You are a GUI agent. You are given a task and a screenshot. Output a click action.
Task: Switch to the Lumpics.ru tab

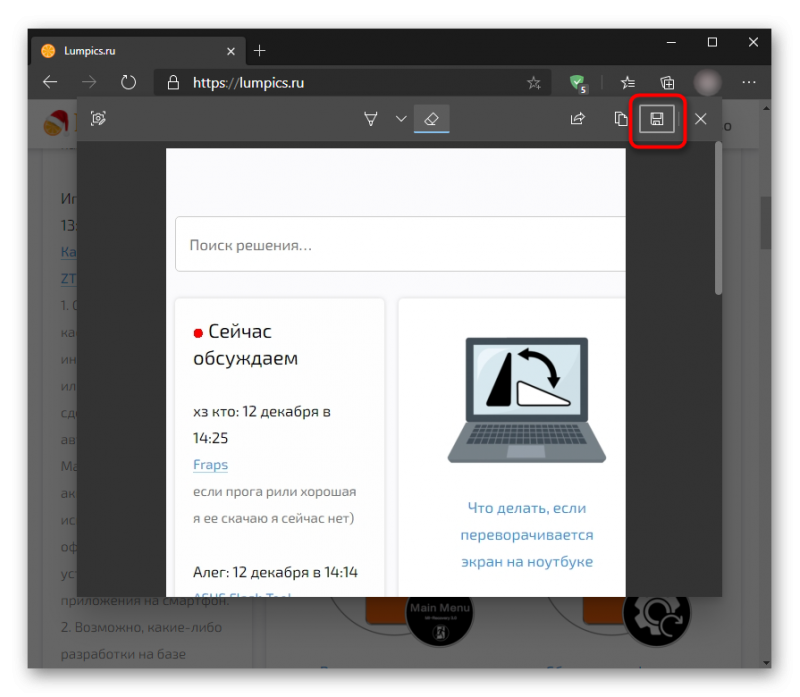pyautogui.click(x=138, y=51)
